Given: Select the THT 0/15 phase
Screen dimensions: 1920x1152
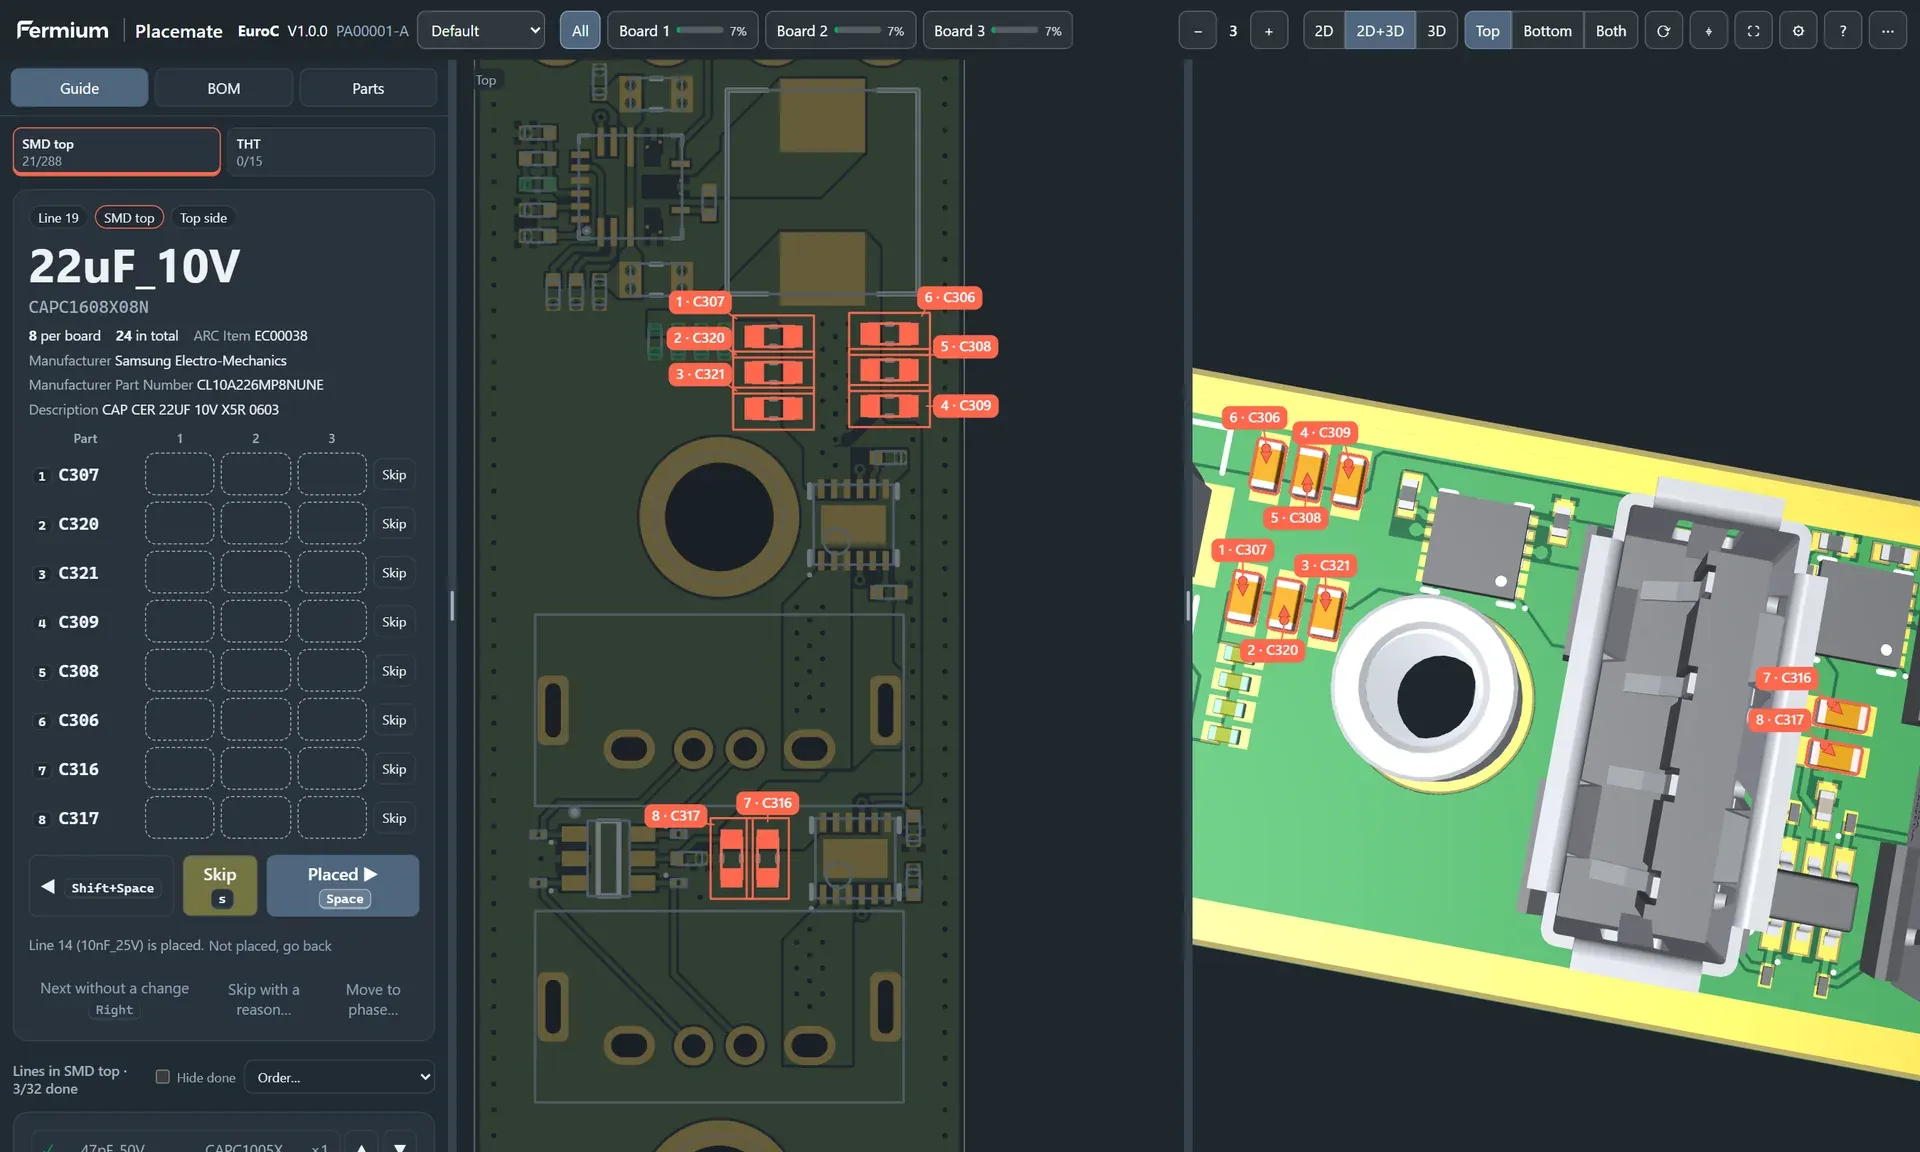Looking at the screenshot, I should click(x=330, y=152).
